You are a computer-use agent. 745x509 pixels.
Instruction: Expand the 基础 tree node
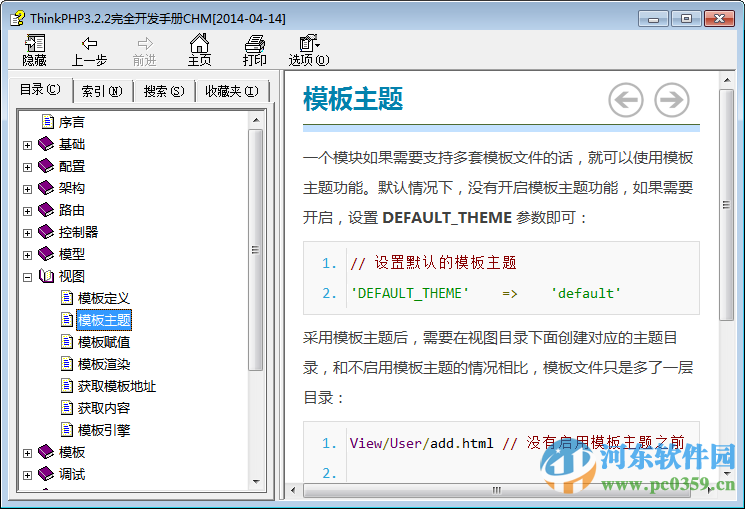pyautogui.click(x=28, y=145)
